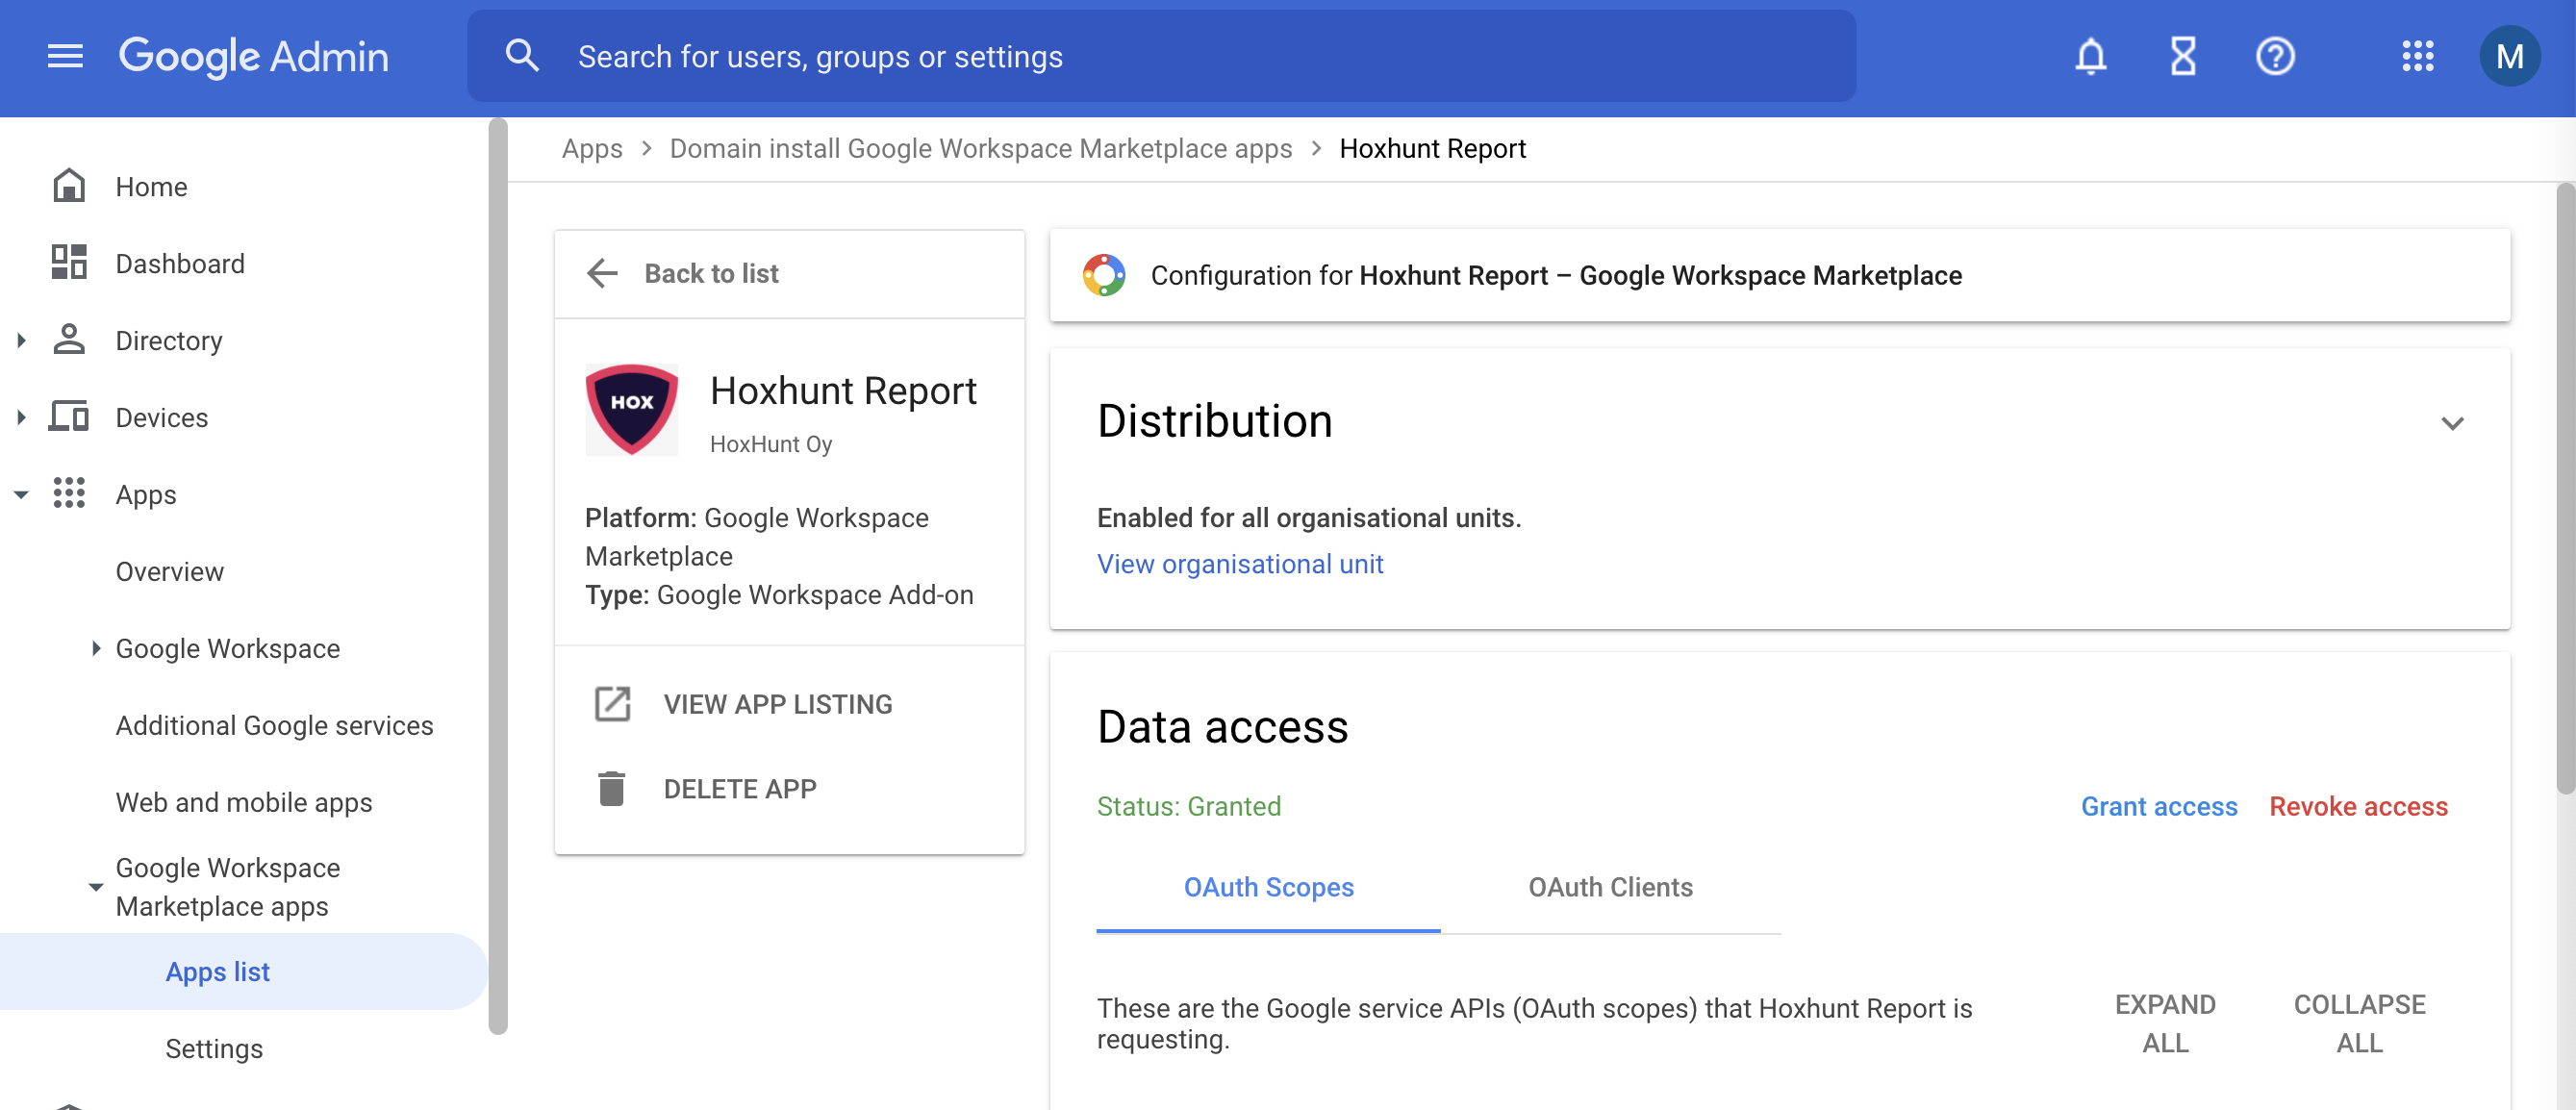Click Domain install Marketplace apps breadcrumb
Viewport: 2576px width, 1110px height.
[980, 148]
